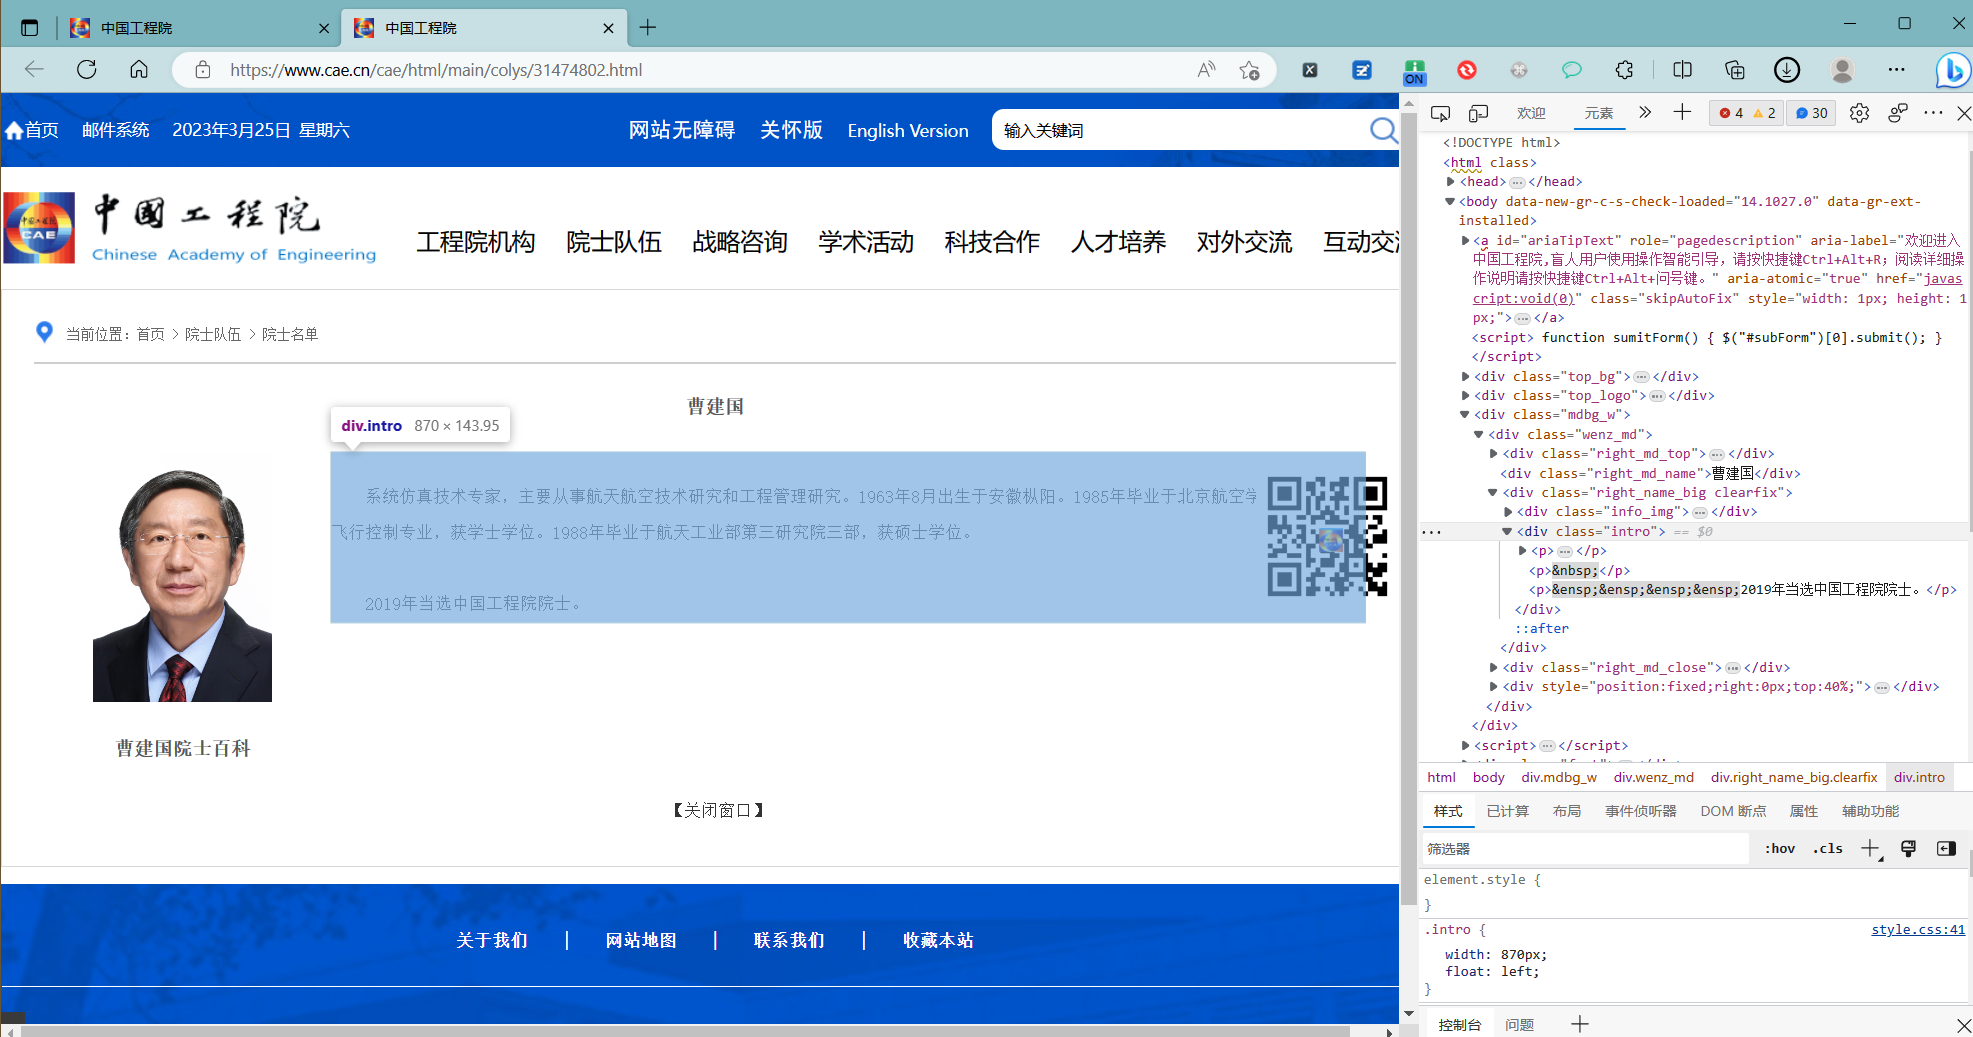Screen dimensions: 1973x1037
Task: Click 院士队伍 in main navigation
Action: (x=614, y=242)
